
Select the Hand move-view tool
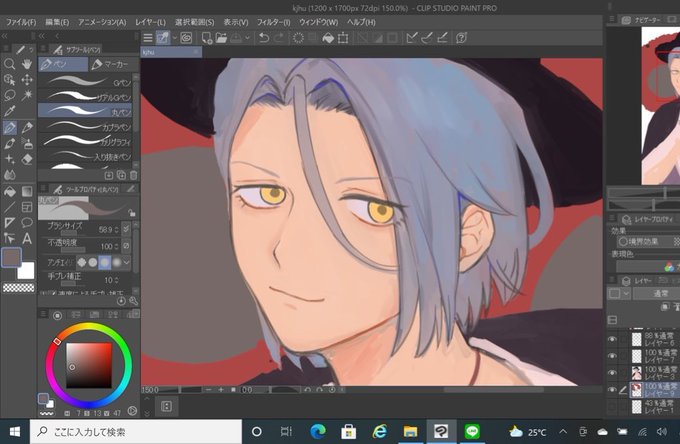(27, 65)
